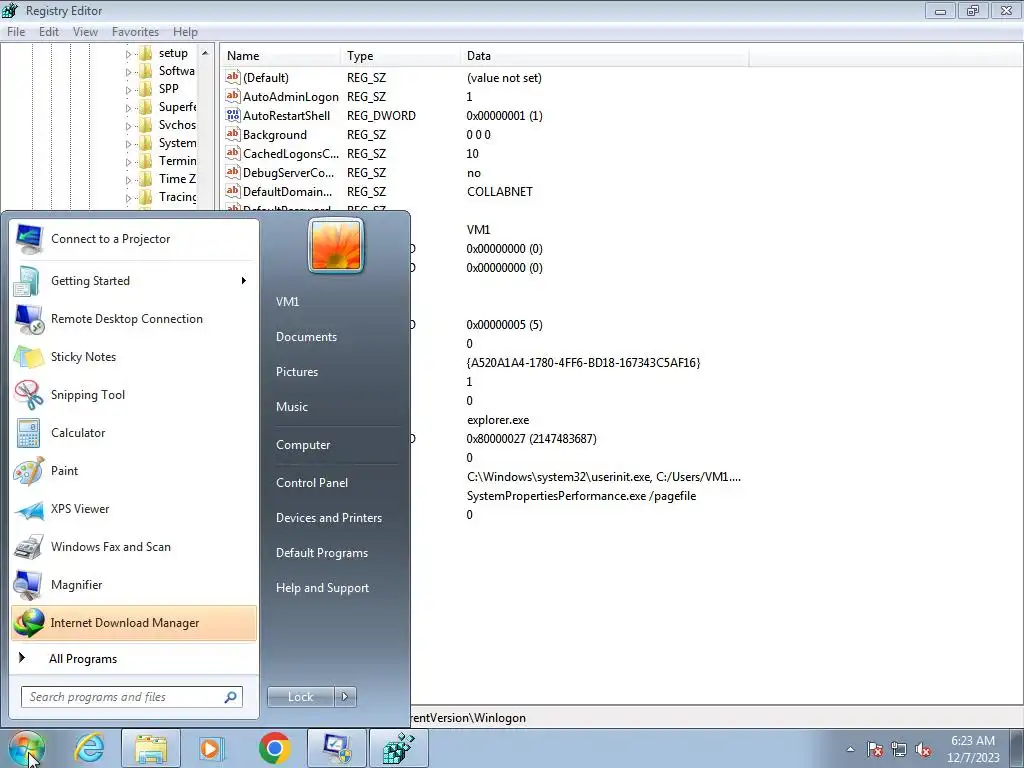This screenshot has height=768, width=1024.
Task: Select the Softwa registry key folder
Action: coord(146,71)
